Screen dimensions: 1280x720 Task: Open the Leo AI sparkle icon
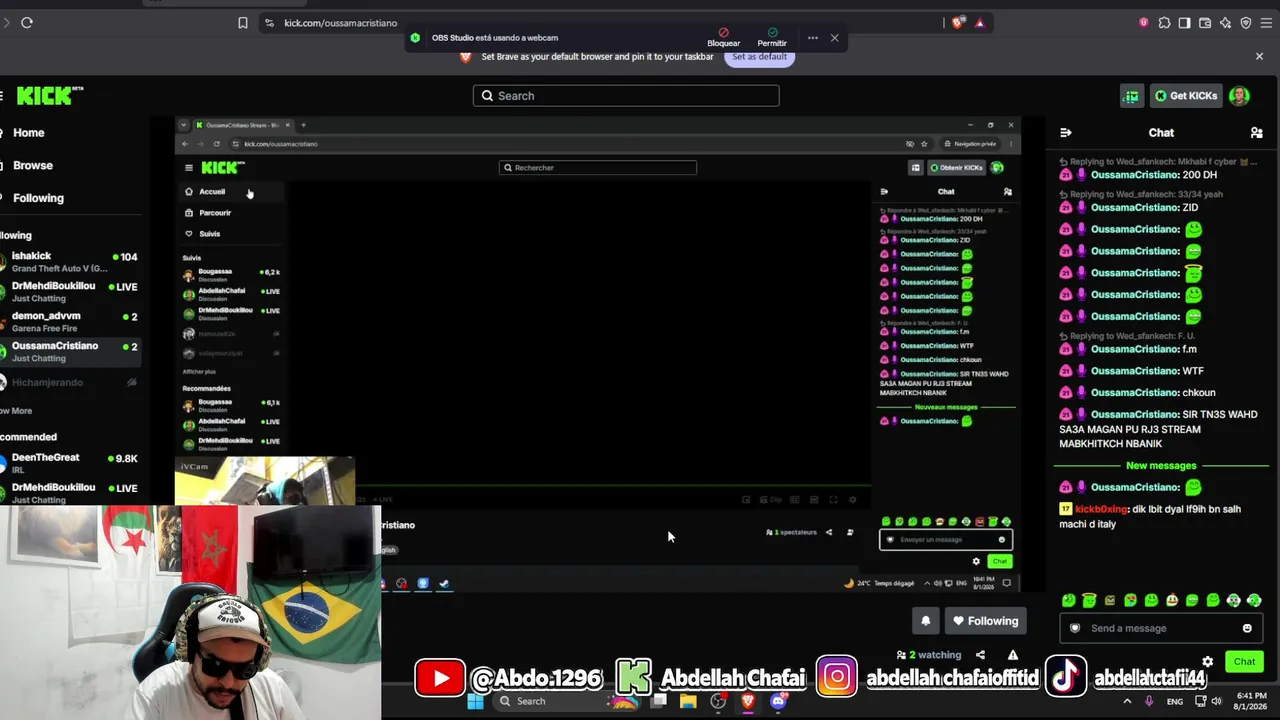(1225, 23)
